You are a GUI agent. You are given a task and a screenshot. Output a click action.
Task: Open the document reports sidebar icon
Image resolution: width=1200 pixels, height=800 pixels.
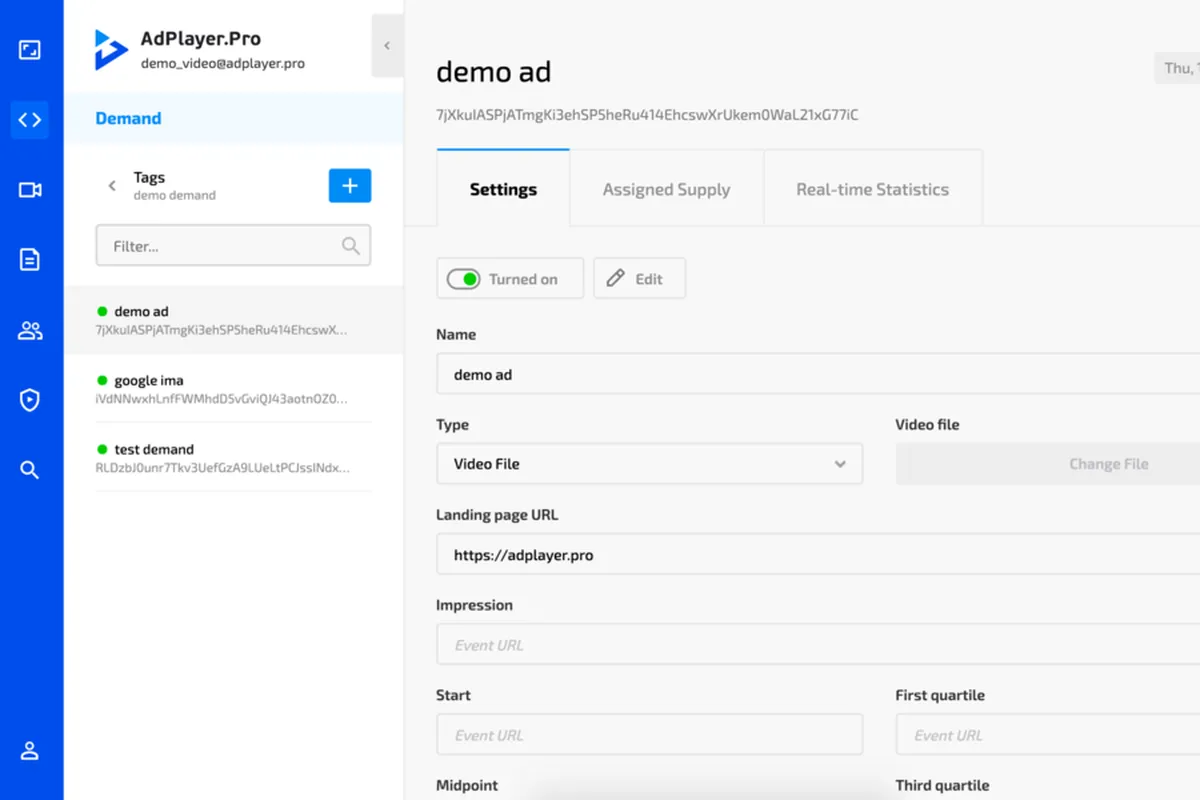coord(30,260)
